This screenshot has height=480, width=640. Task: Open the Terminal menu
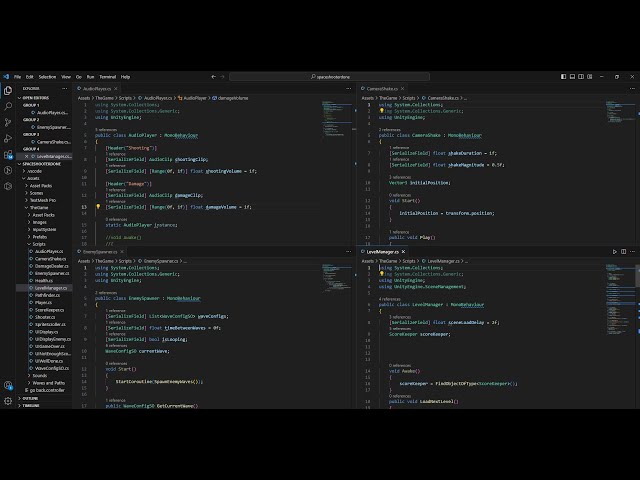coord(108,77)
